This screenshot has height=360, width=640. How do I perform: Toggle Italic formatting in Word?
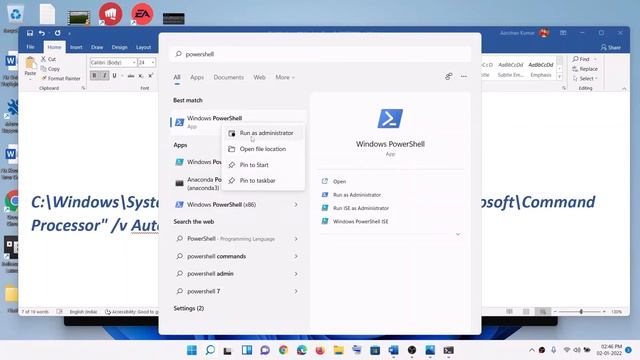point(104,76)
